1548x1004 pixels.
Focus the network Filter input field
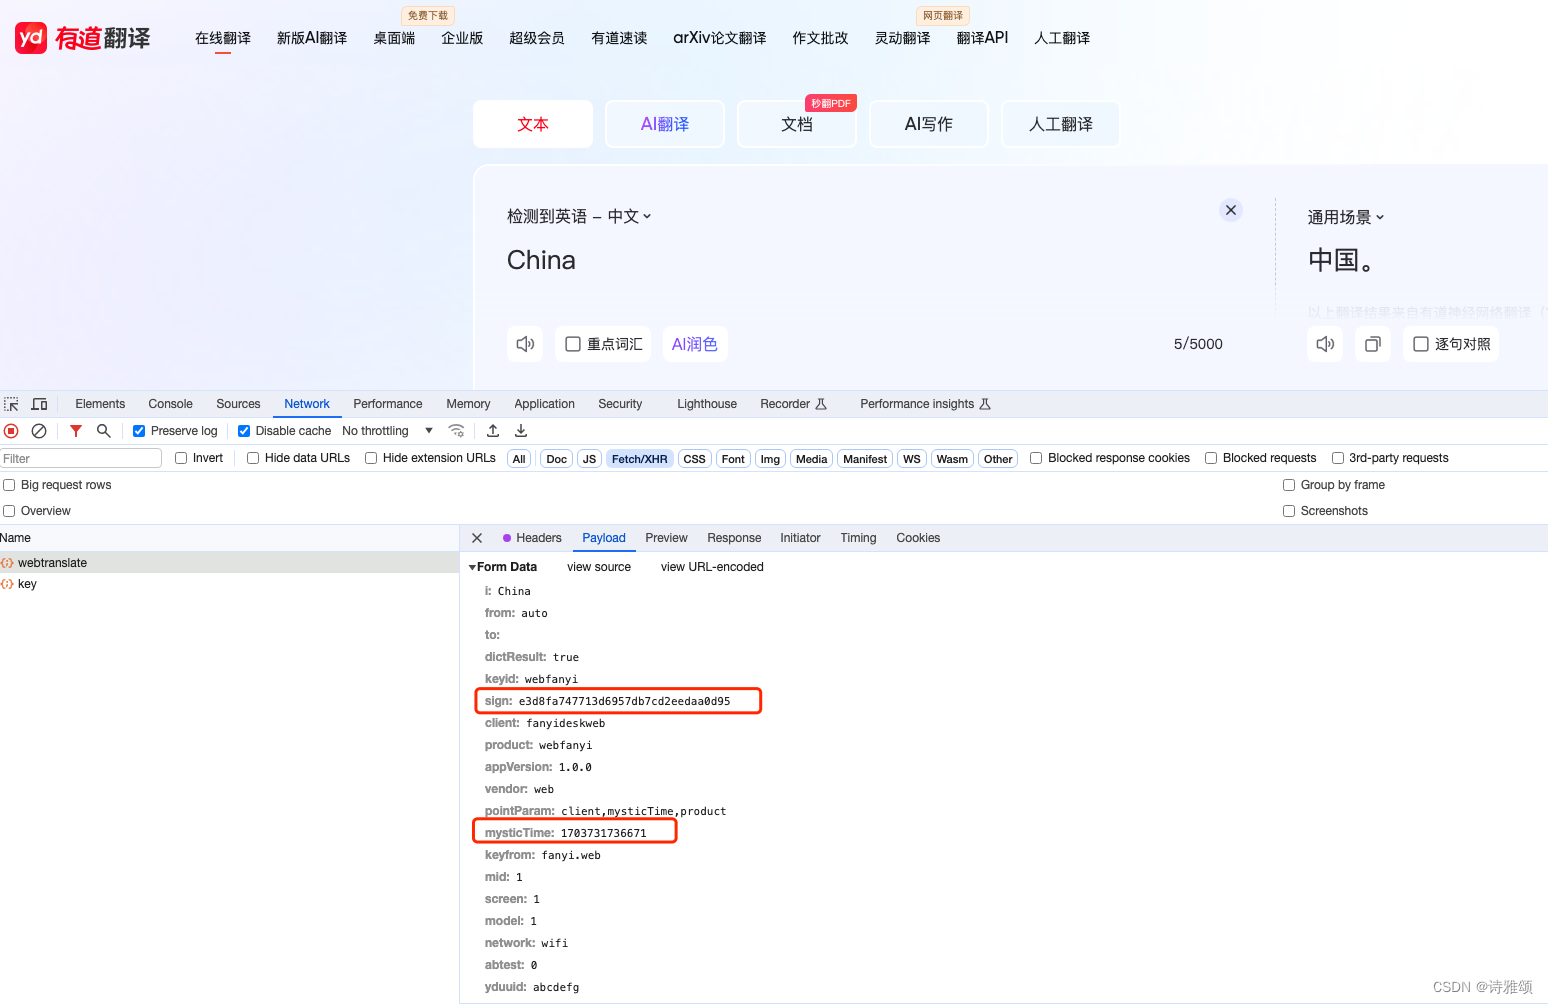[x=81, y=458]
